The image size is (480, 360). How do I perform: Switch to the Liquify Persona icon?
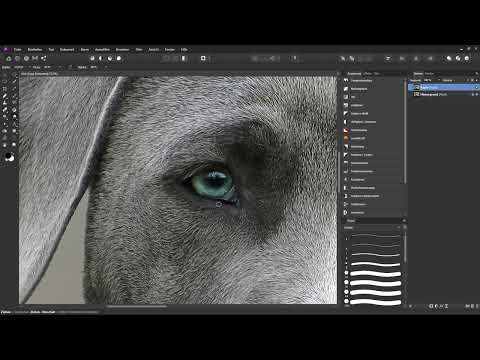click(x=17, y=58)
